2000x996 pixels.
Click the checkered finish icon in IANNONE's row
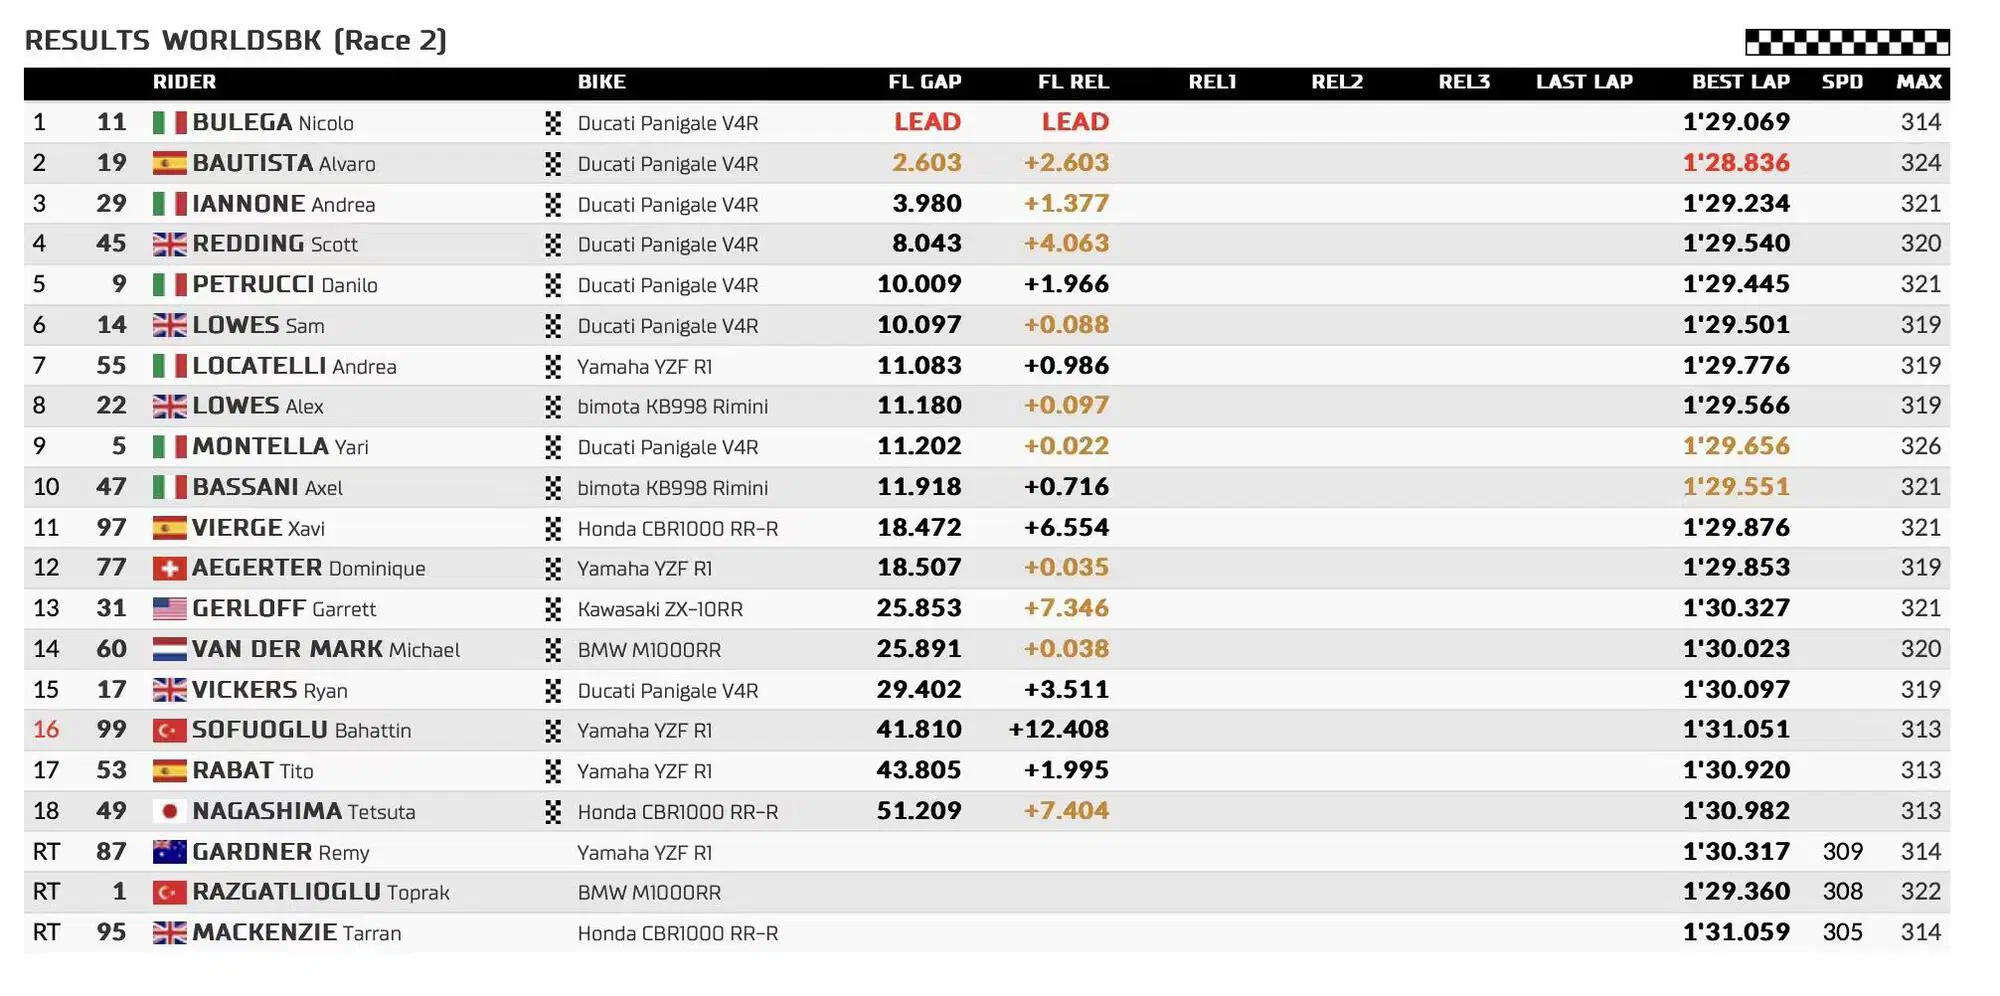click(553, 205)
